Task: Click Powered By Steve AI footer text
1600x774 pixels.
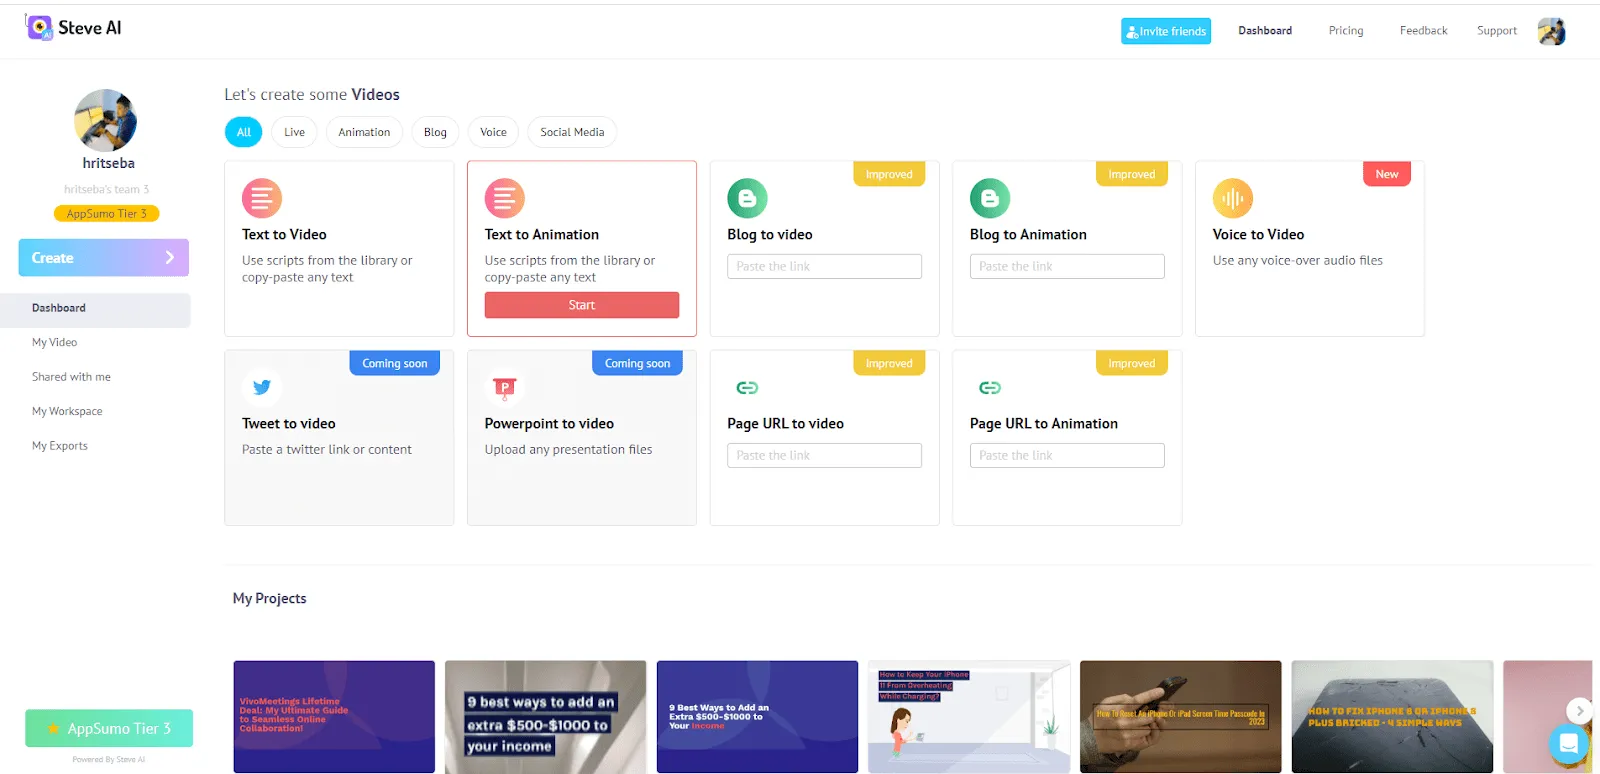Action: click(x=109, y=759)
